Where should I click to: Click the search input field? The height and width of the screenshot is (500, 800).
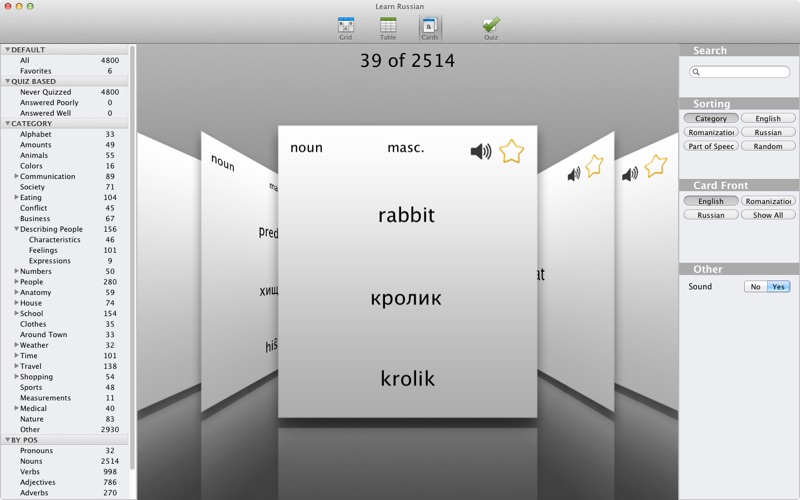(x=739, y=72)
